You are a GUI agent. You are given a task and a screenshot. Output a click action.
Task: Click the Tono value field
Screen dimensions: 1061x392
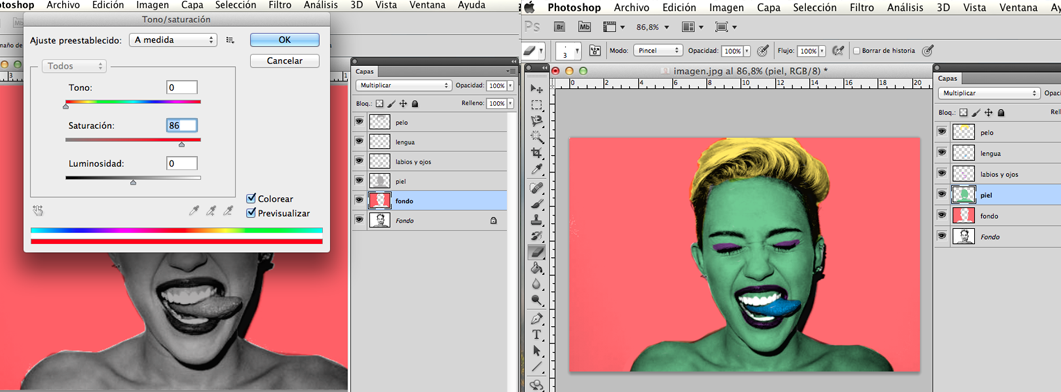tap(181, 87)
